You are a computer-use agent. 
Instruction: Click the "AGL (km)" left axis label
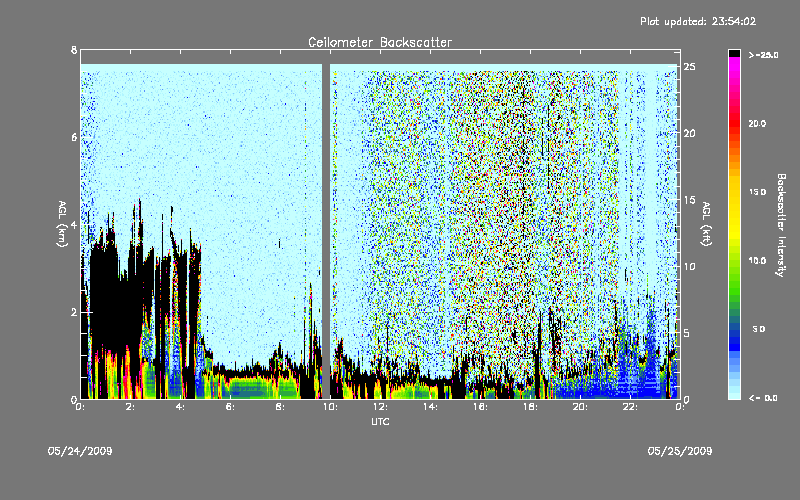click(x=62, y=224)
